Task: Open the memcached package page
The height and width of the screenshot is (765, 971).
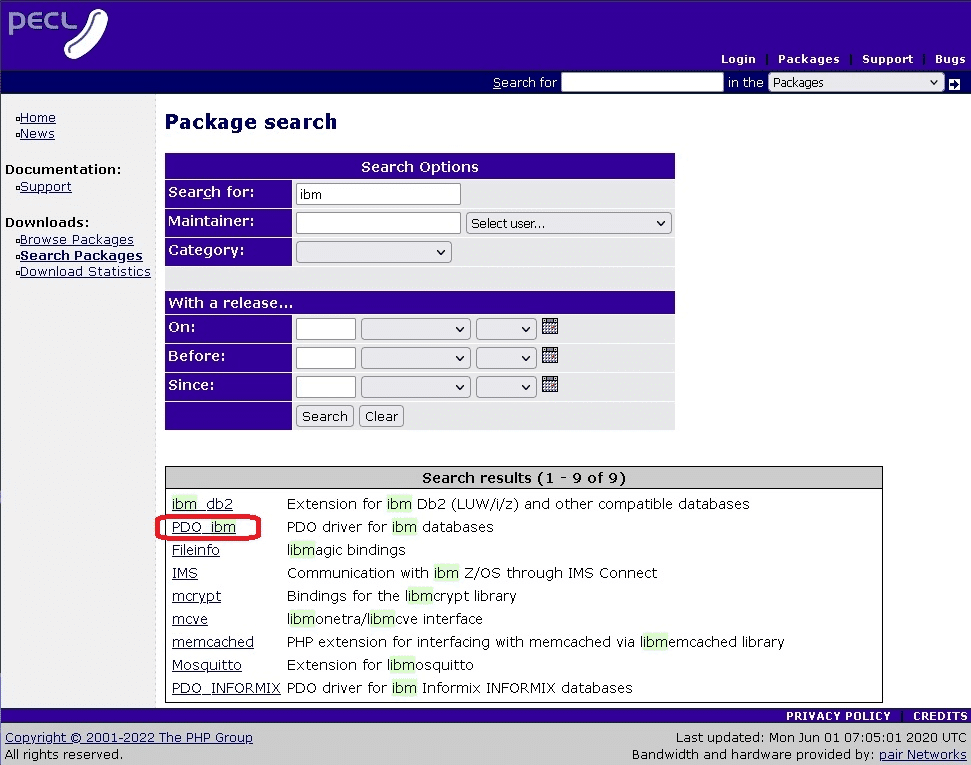Action: [212, 641]
